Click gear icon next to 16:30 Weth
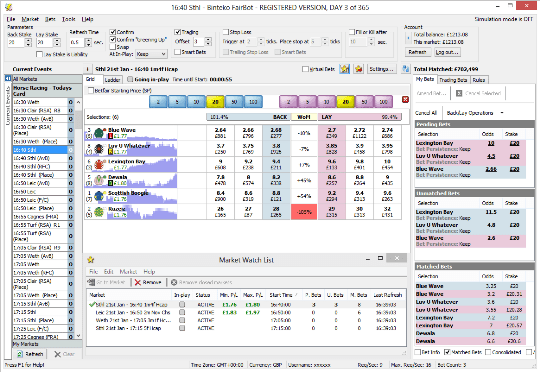 [71, 102]
